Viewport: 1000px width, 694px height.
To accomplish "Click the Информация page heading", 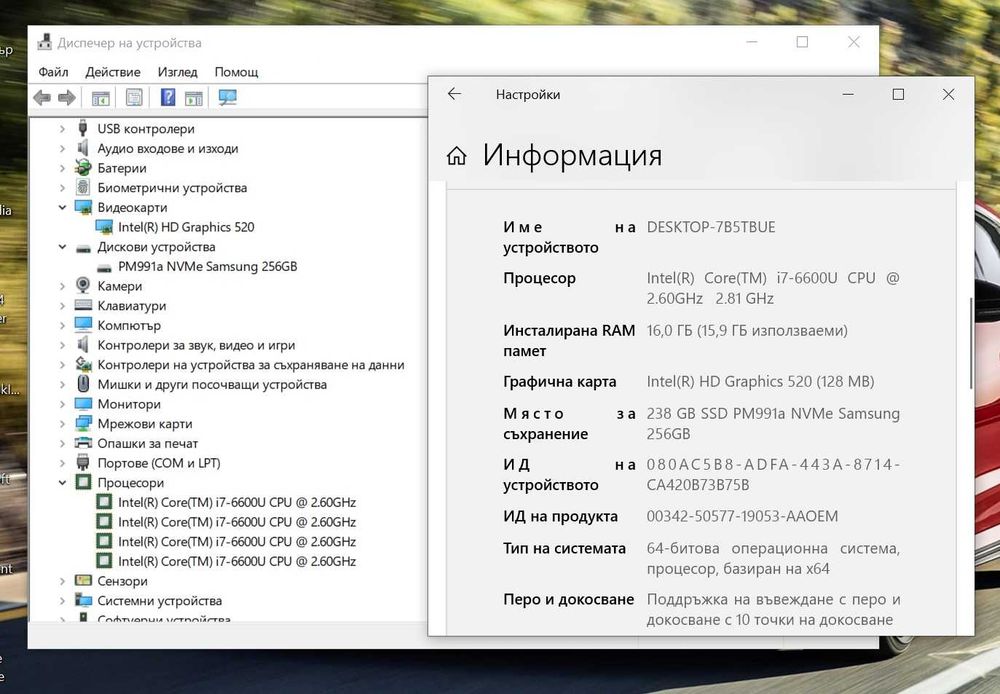I will (x=572, y=155).
